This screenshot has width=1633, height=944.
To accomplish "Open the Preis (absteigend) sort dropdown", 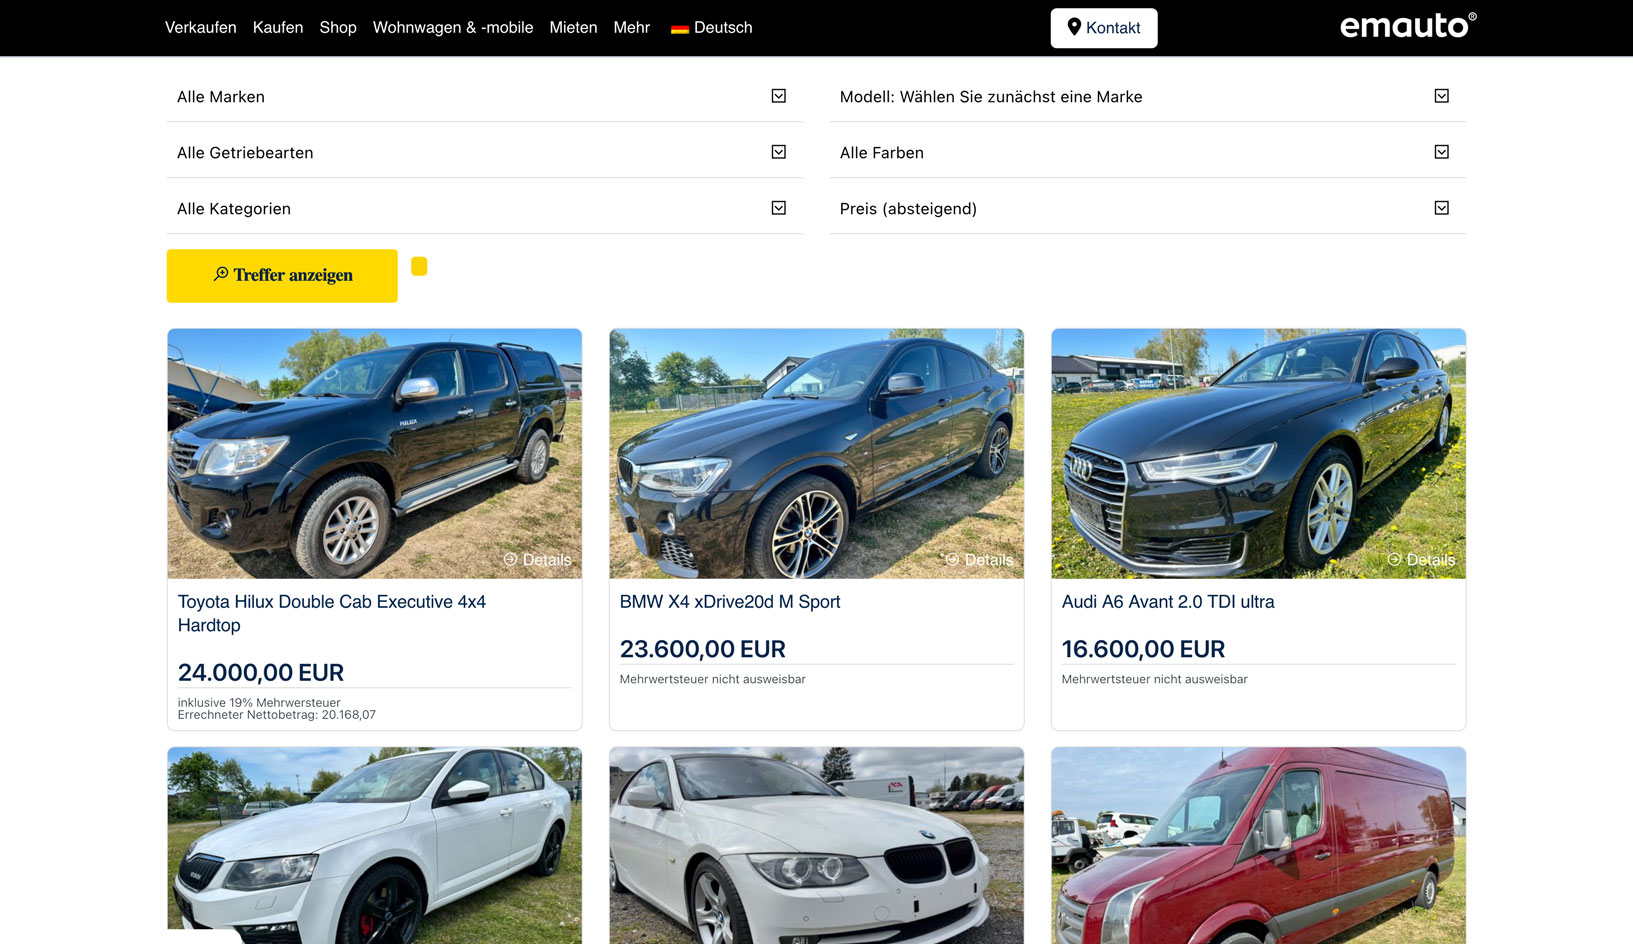I will pos(1148,209).
